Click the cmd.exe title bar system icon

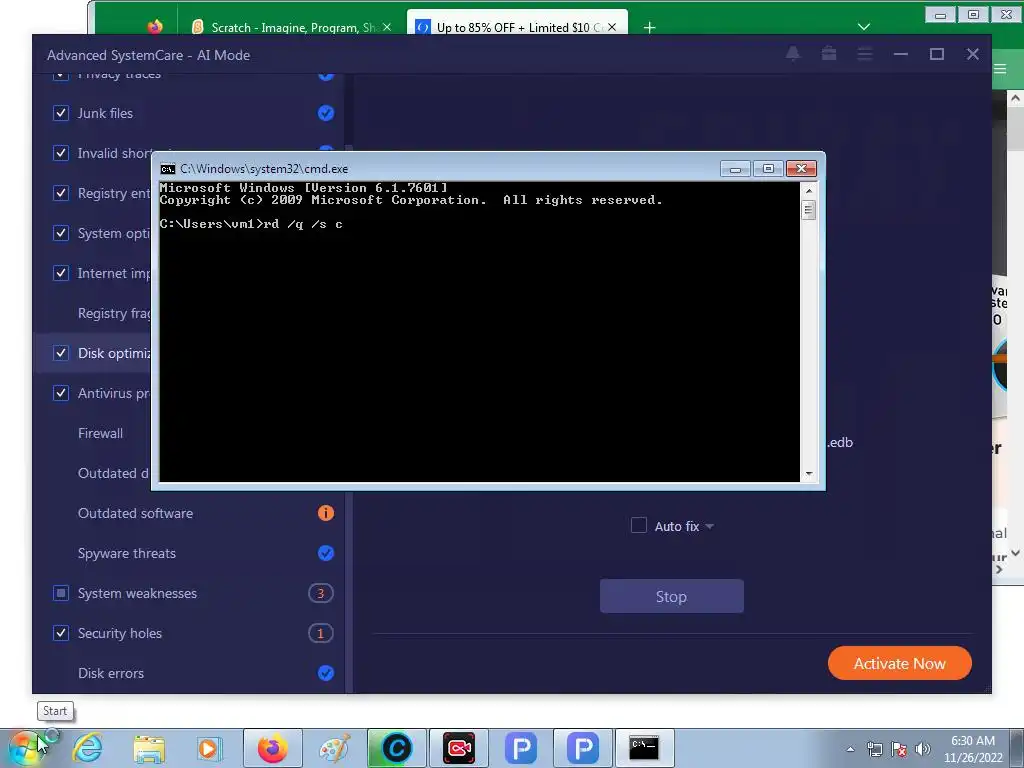pos(168,169)
